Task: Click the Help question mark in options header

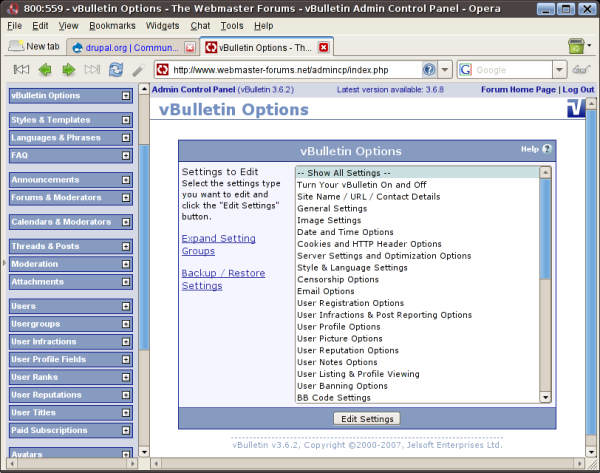Action: coord(547,149)
